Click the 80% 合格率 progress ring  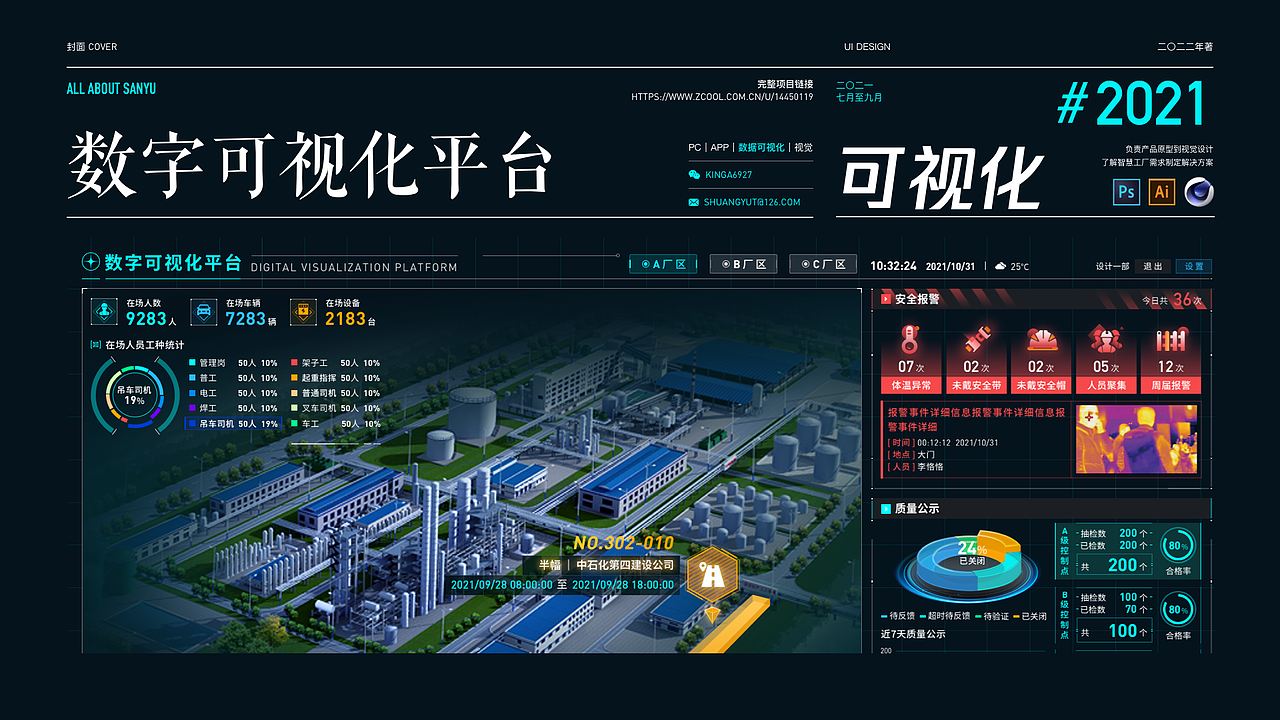1178,547
